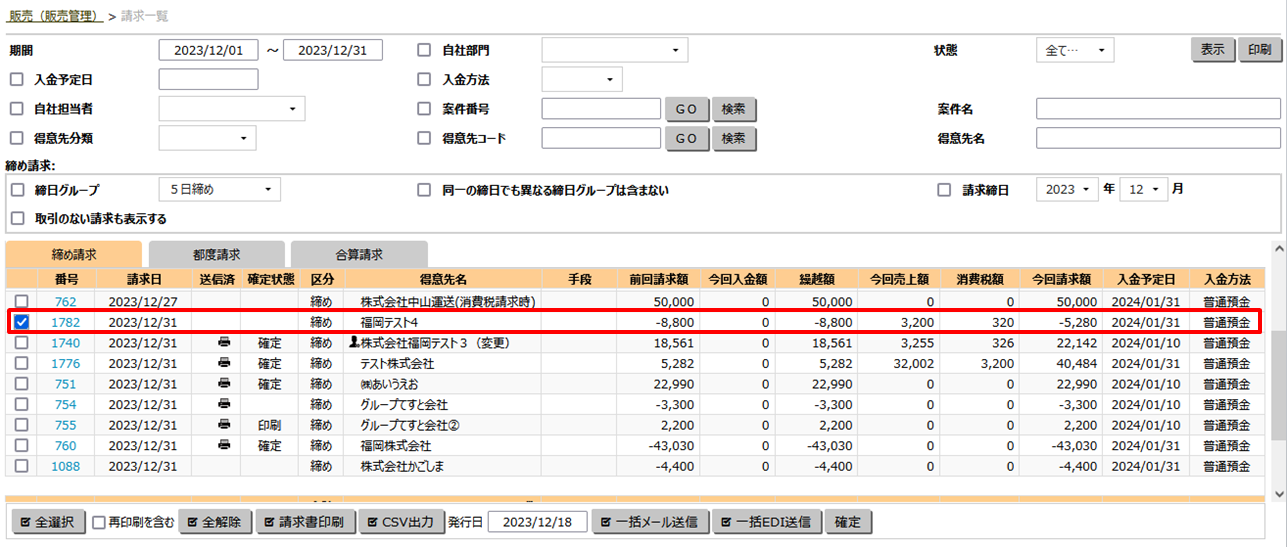1287x547 pixels.
Task: Enable the 再印刷を含む checkbox
Action: coord(99,522)
